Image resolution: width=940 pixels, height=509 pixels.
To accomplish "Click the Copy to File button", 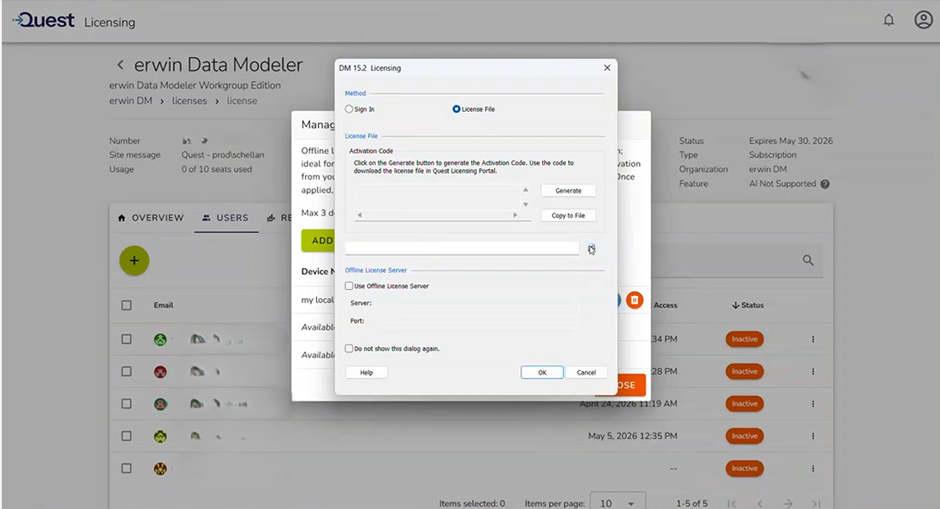I will pyautogui.click(x=568, y=215).
